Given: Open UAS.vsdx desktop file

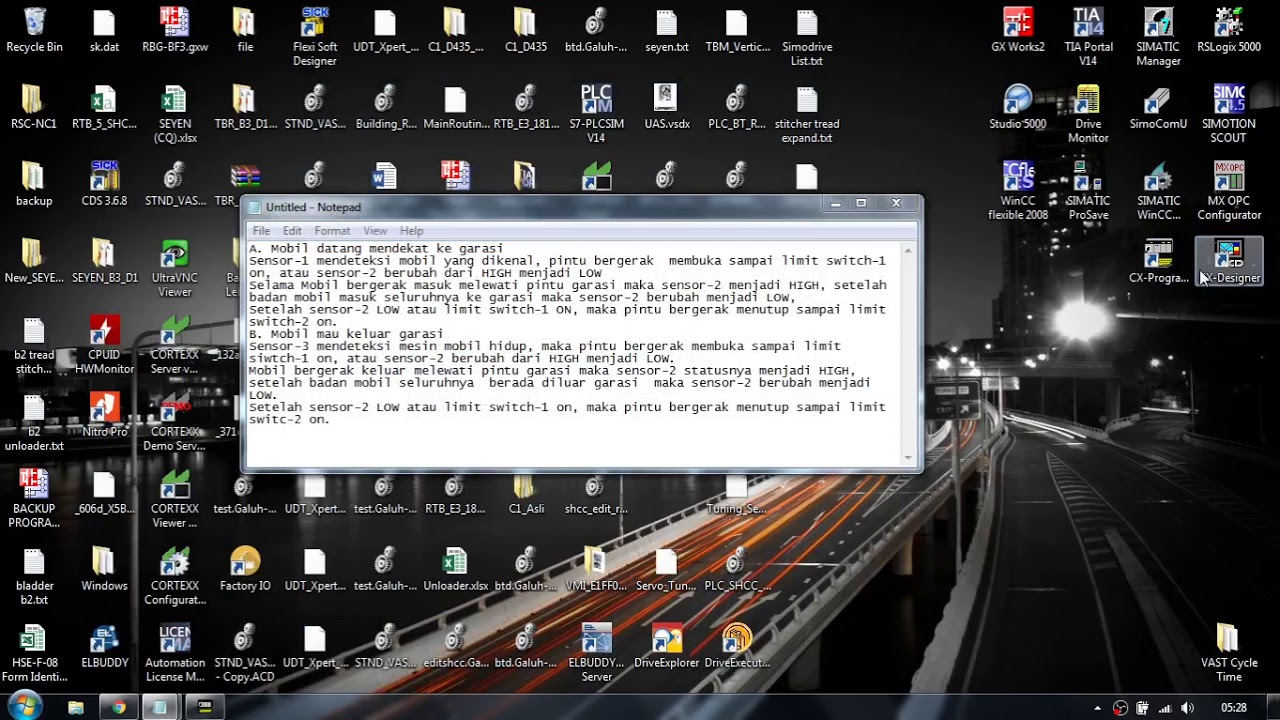Looking at the screenshot, I should (666, 107).
